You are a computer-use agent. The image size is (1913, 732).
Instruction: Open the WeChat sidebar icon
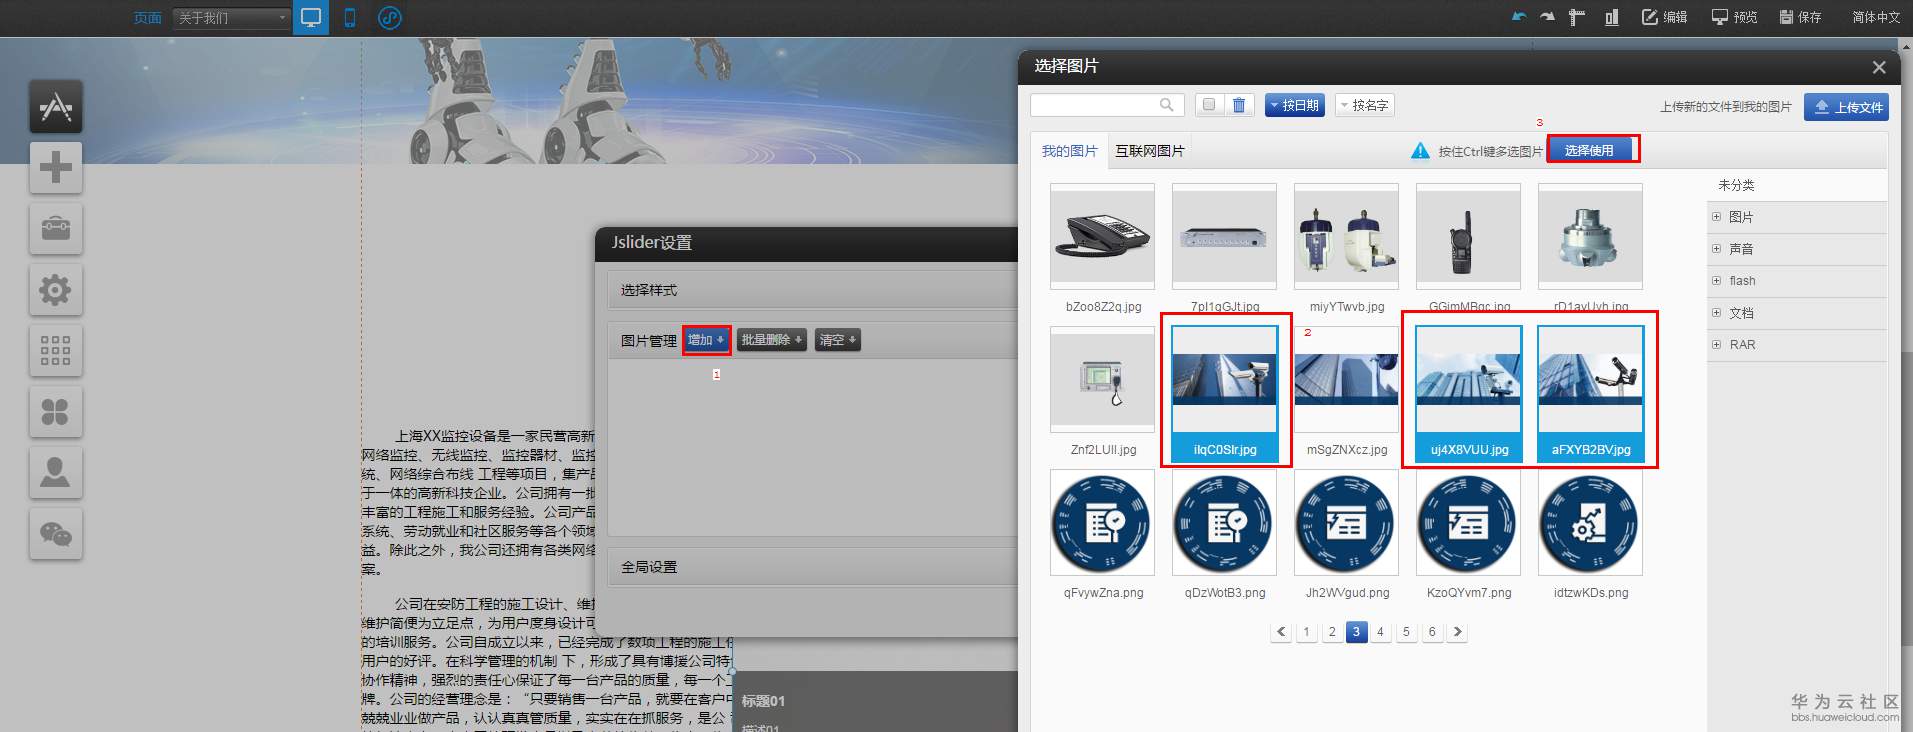pos(56,533)
